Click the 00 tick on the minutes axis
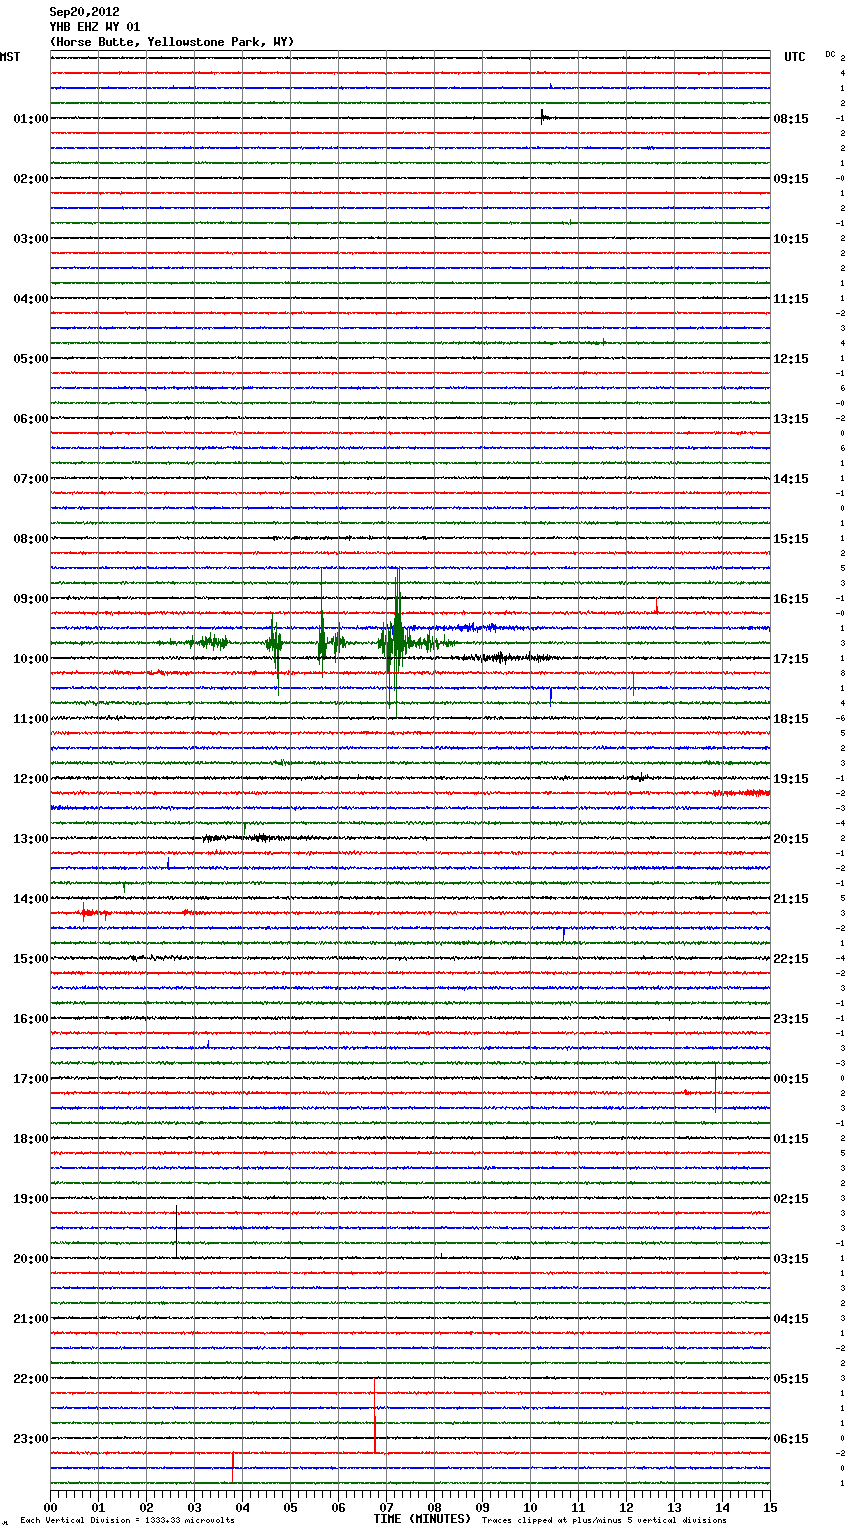This screenshot has height=1534, width=850. click(50, 1508)
